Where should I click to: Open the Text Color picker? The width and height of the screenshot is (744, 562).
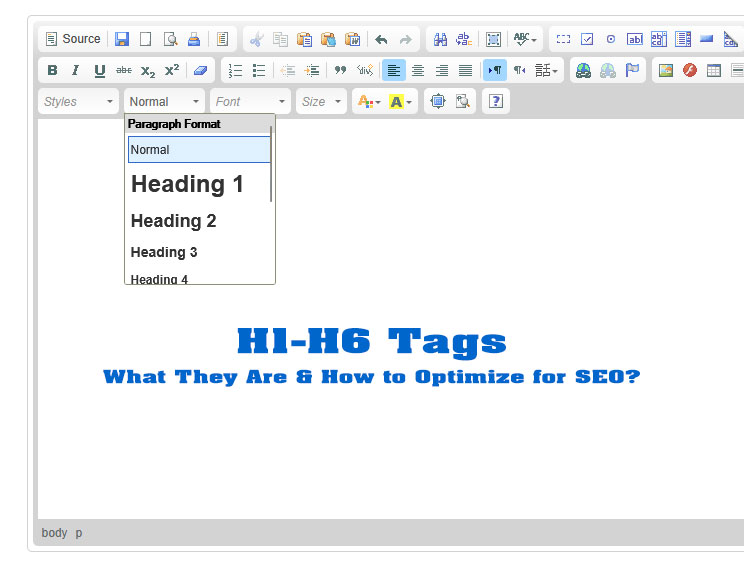click(369, 101)
